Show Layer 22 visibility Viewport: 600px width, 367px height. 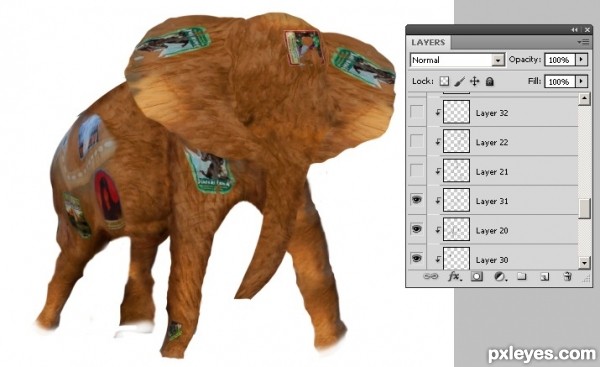click(417, 141)
